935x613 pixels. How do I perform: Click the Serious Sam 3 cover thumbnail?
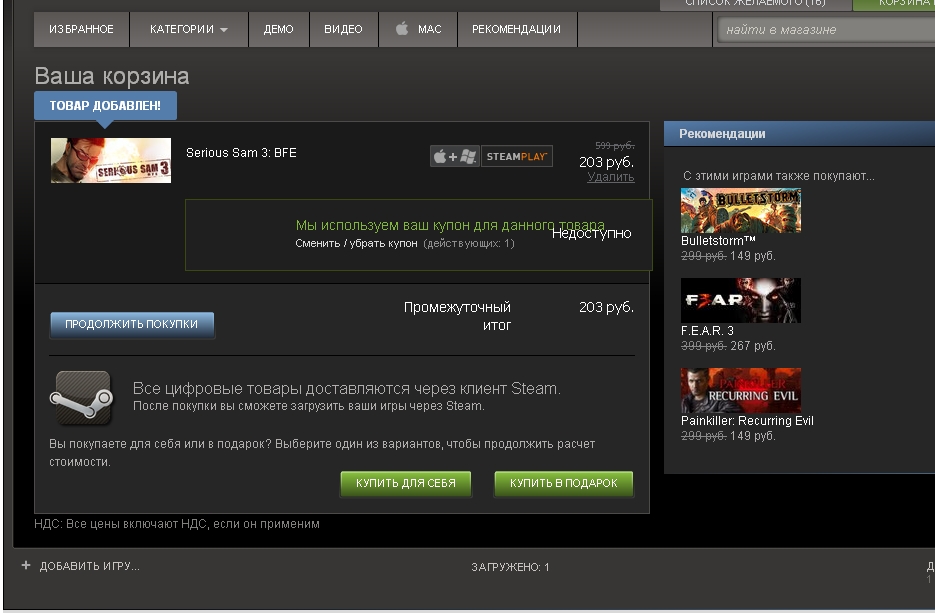click(111, 160)
